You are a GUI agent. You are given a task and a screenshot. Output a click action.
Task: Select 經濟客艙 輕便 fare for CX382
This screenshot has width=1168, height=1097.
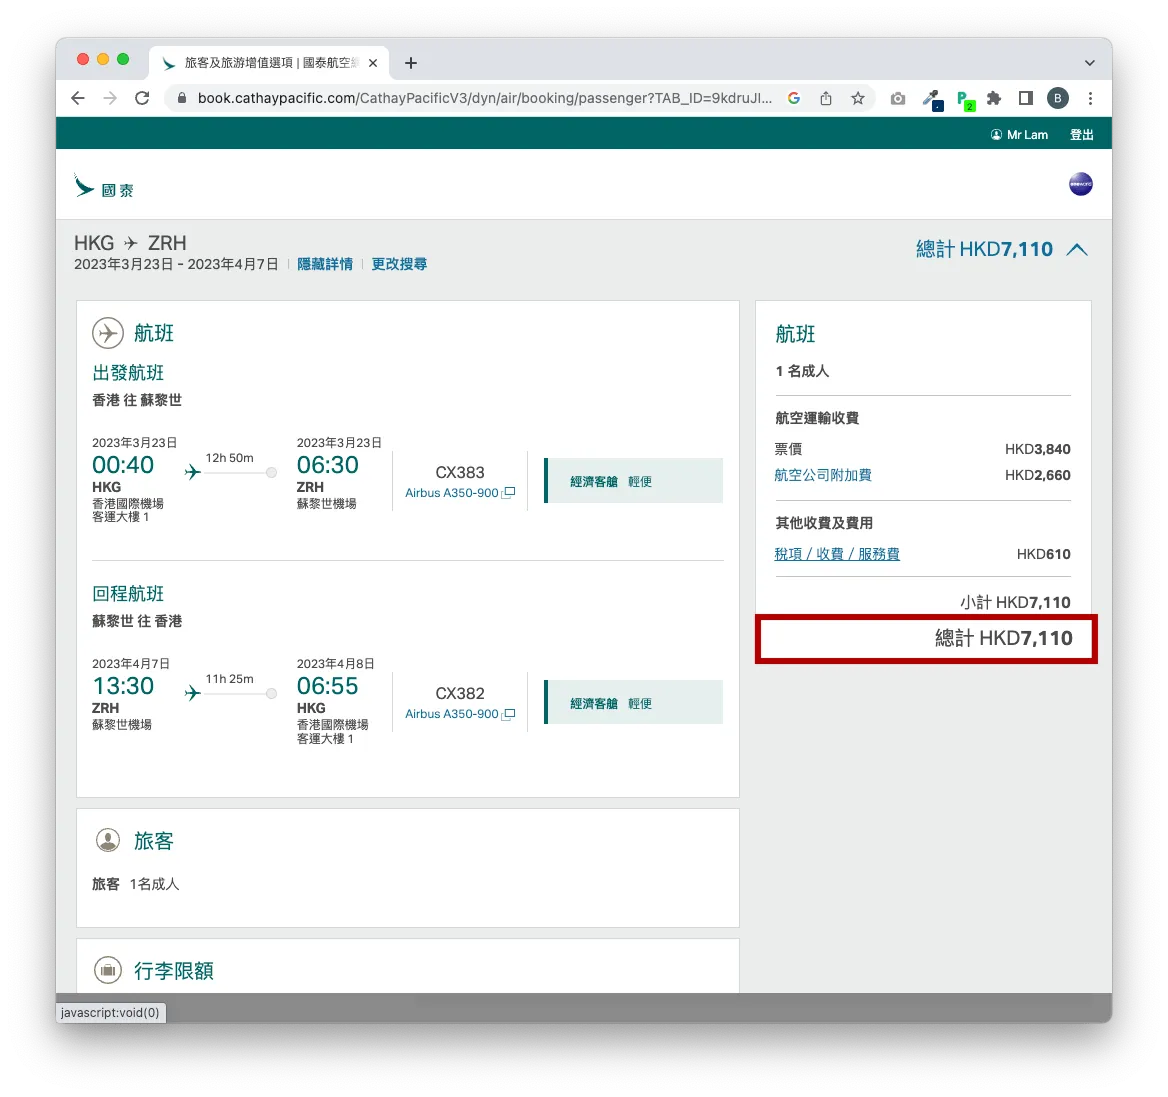634,702
